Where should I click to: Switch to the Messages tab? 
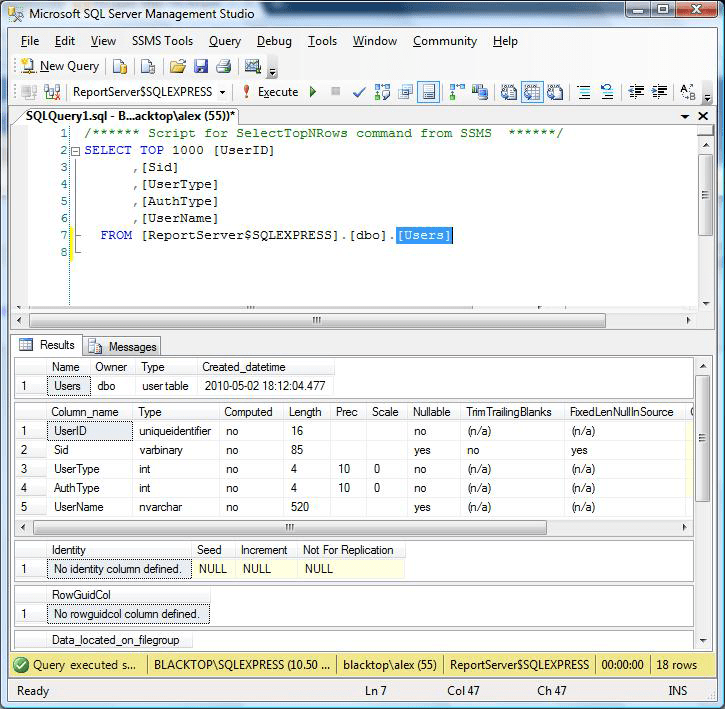[x=123, y=346]
